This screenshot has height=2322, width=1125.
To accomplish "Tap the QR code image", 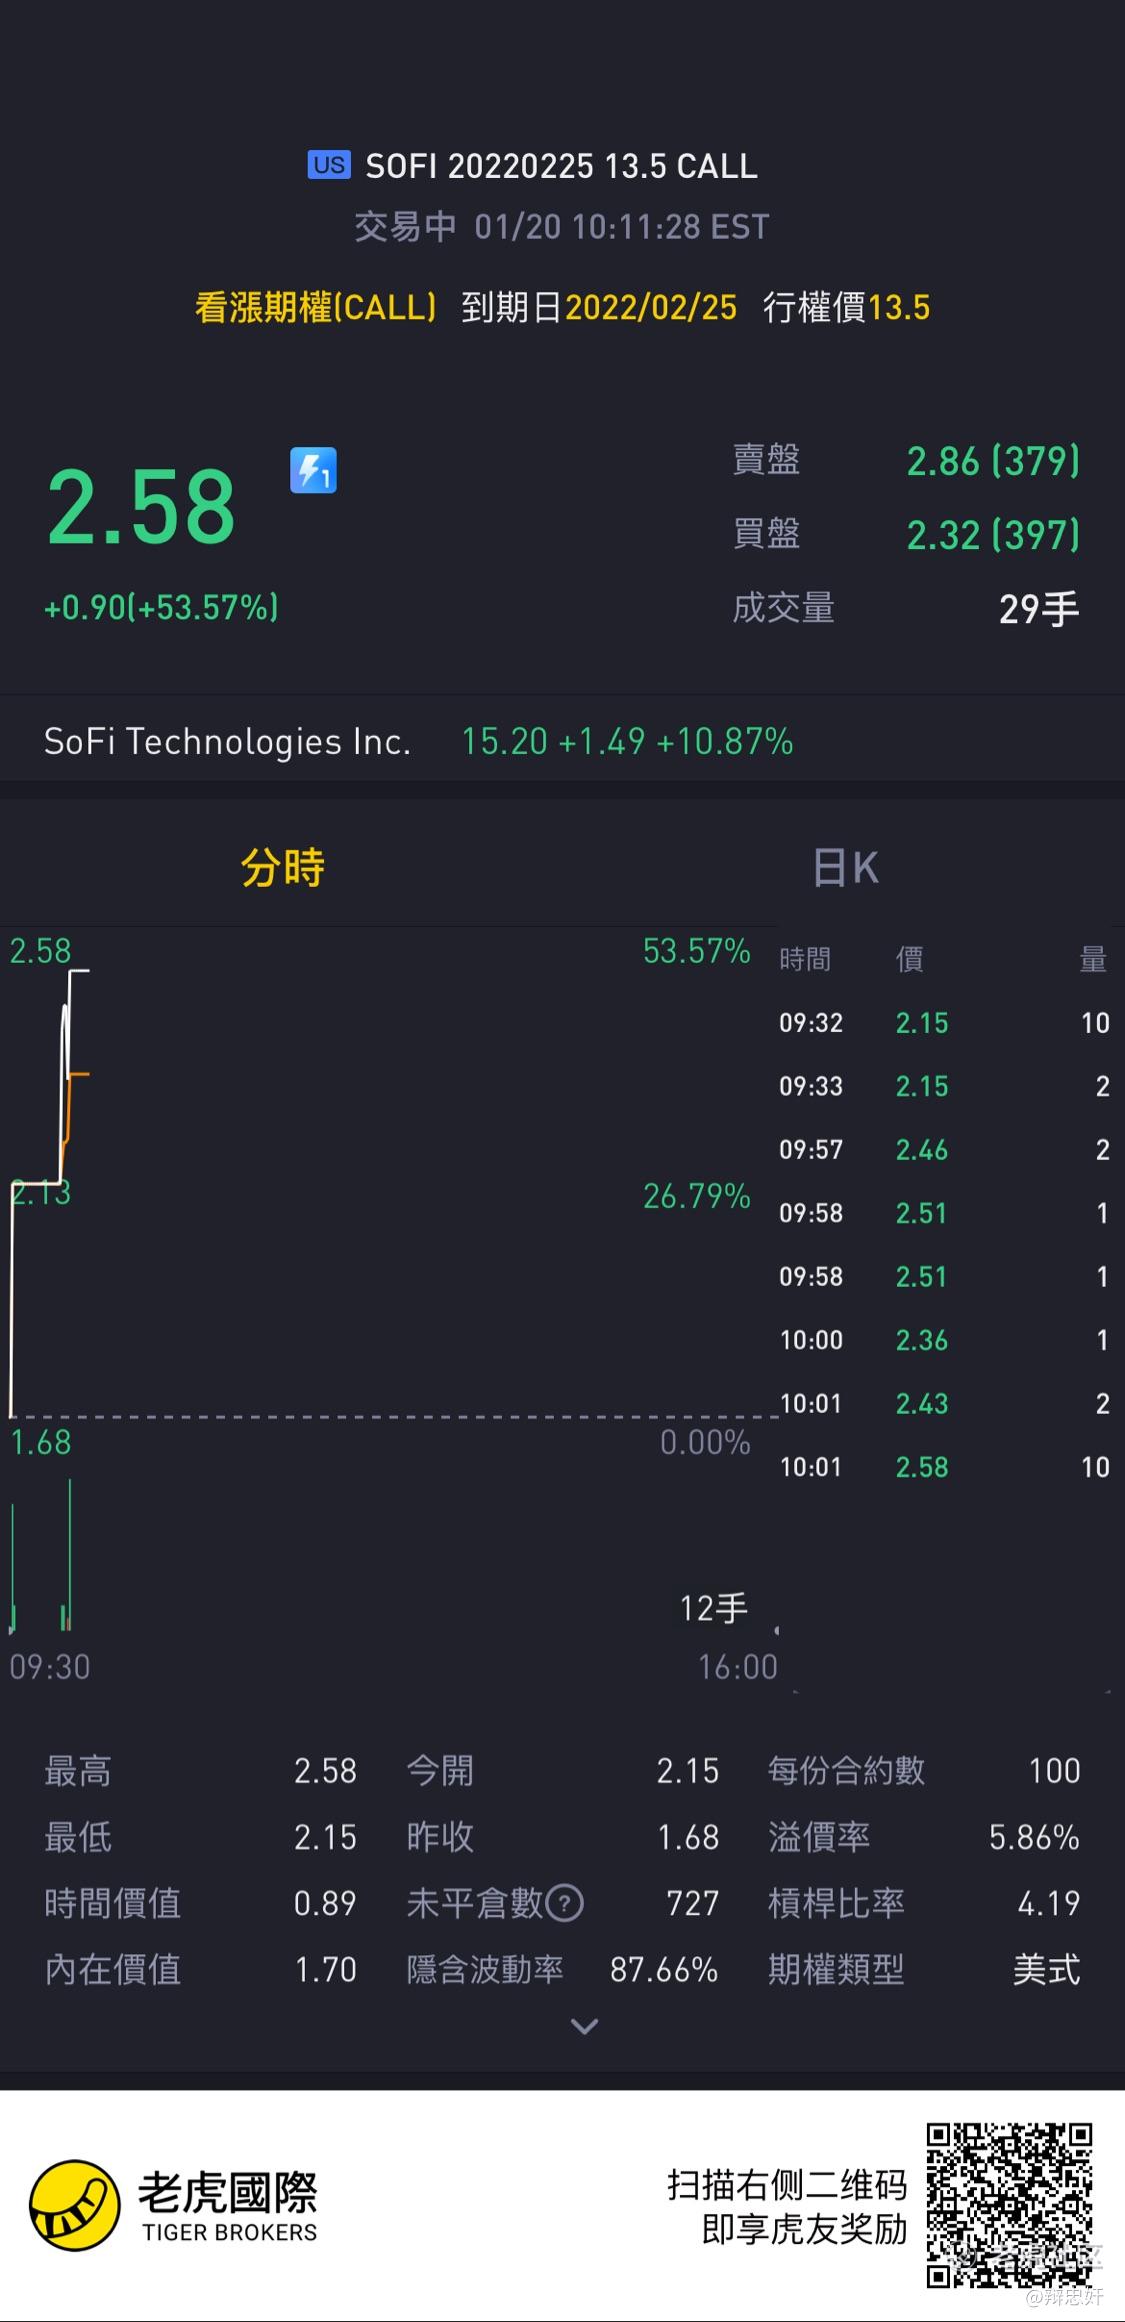I will 1009,2204.
